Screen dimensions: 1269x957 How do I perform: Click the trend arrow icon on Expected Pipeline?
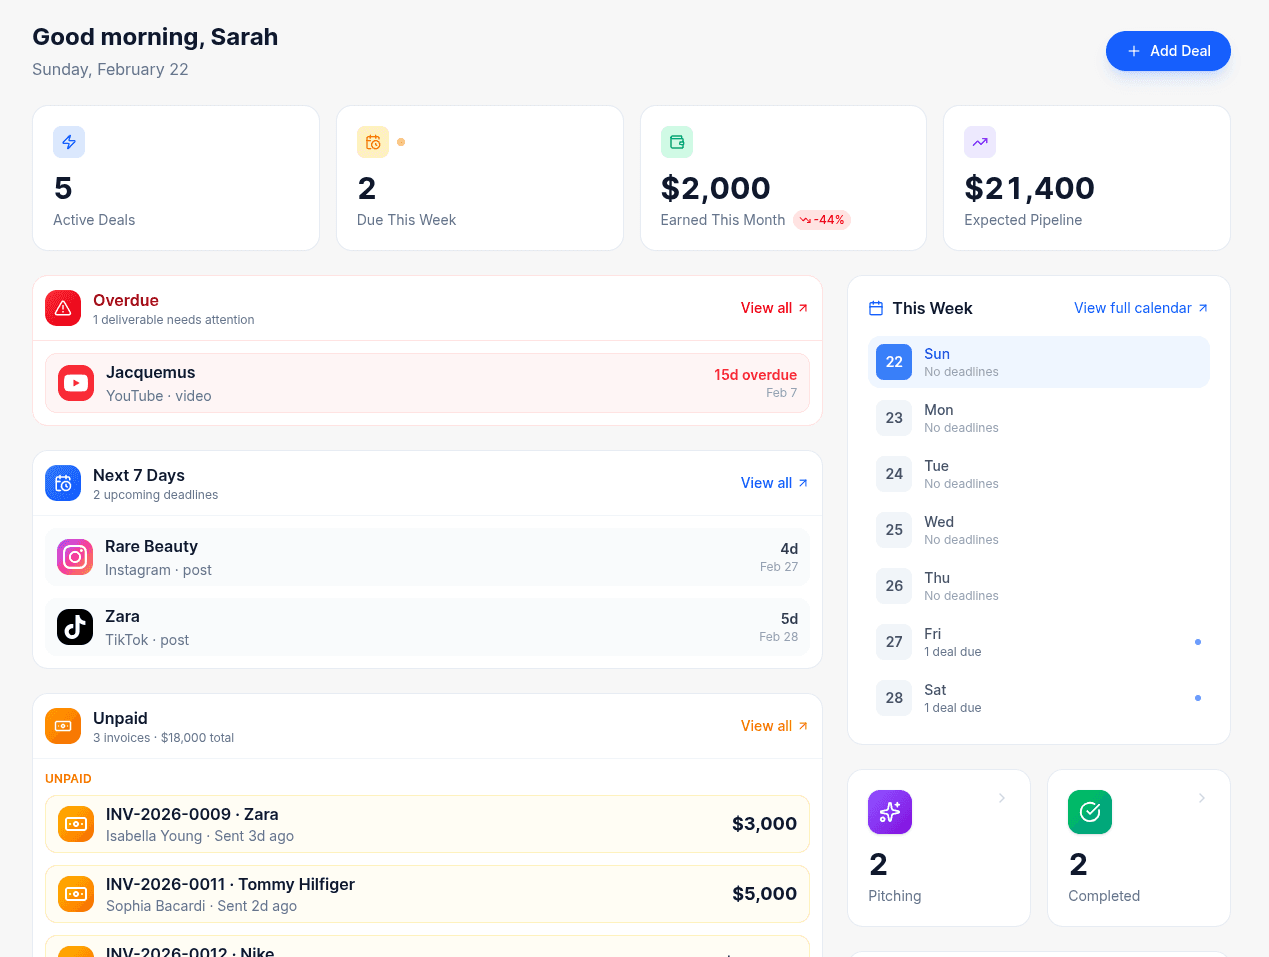point(980,142)
